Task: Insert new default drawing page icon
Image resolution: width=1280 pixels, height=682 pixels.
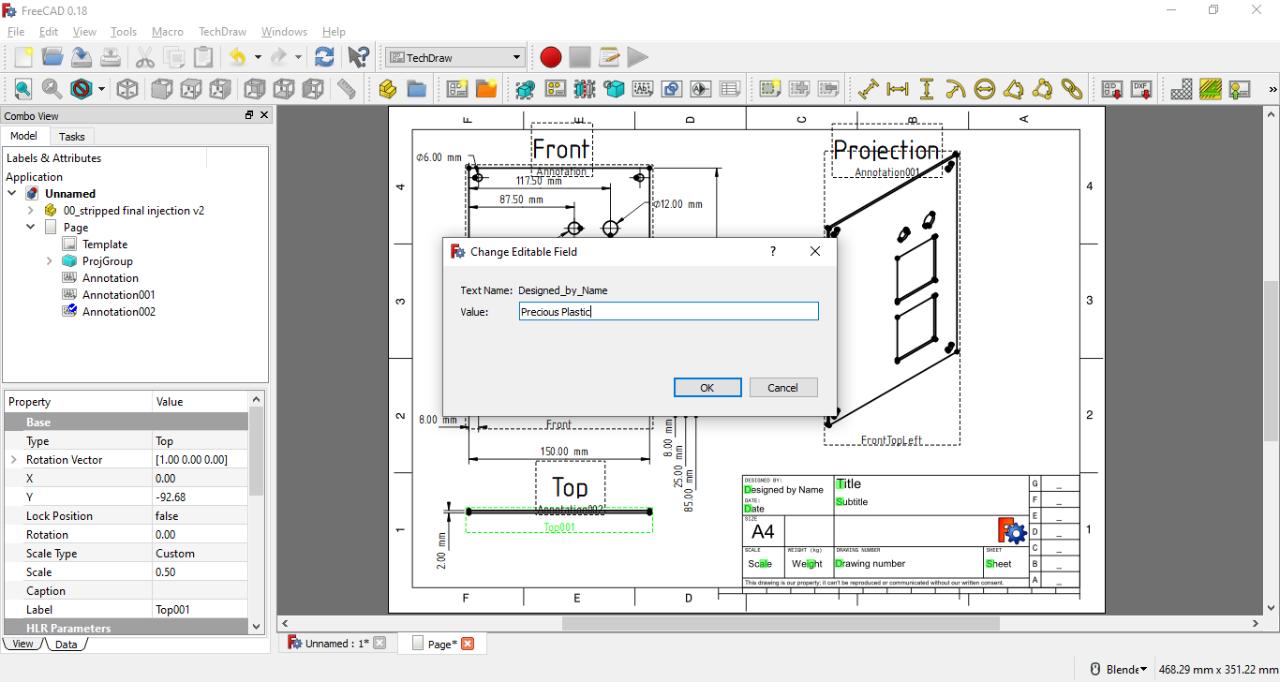Action: tap(457, 90)
